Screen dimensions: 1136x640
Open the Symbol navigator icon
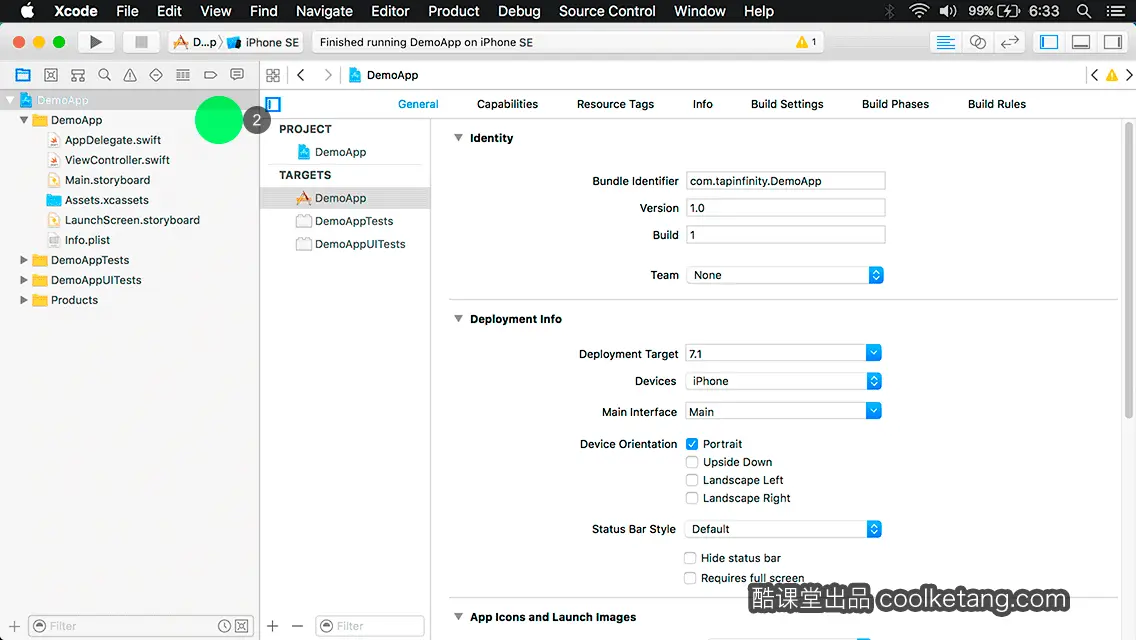point(78,75)
